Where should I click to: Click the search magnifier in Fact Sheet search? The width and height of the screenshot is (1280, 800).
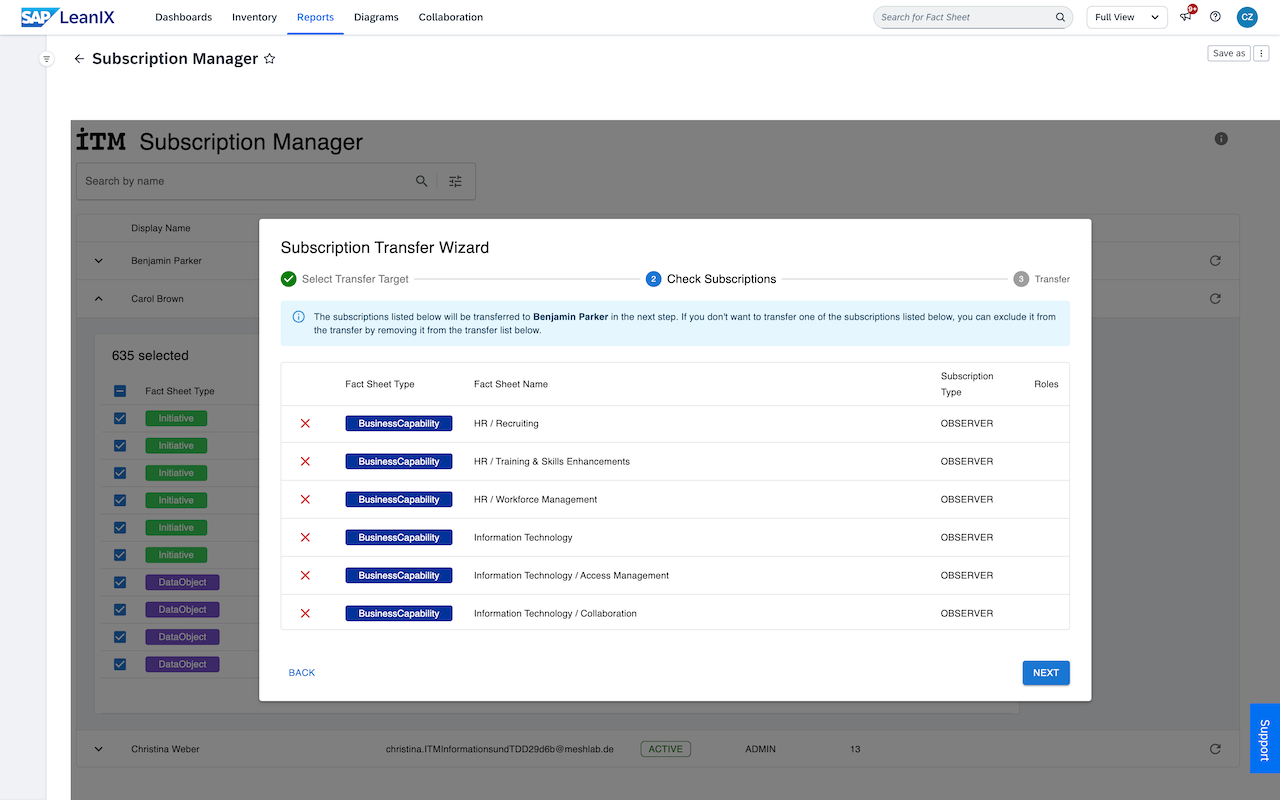(1060, 17)
